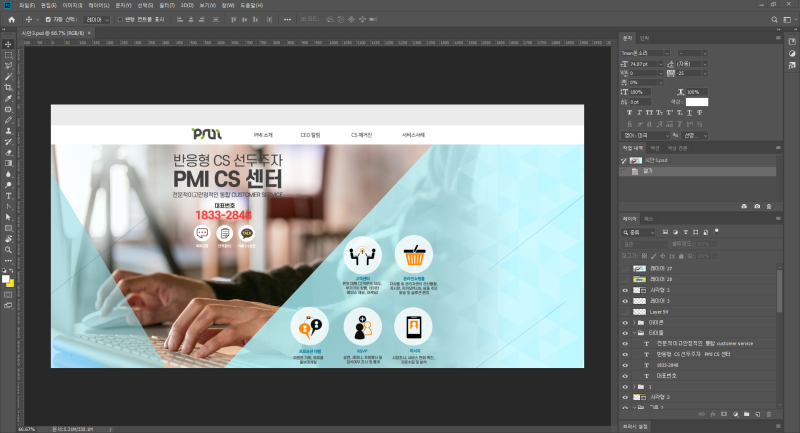Select the Crop tool
Viewport: 800px width, 433px height.
click(8, 88)
